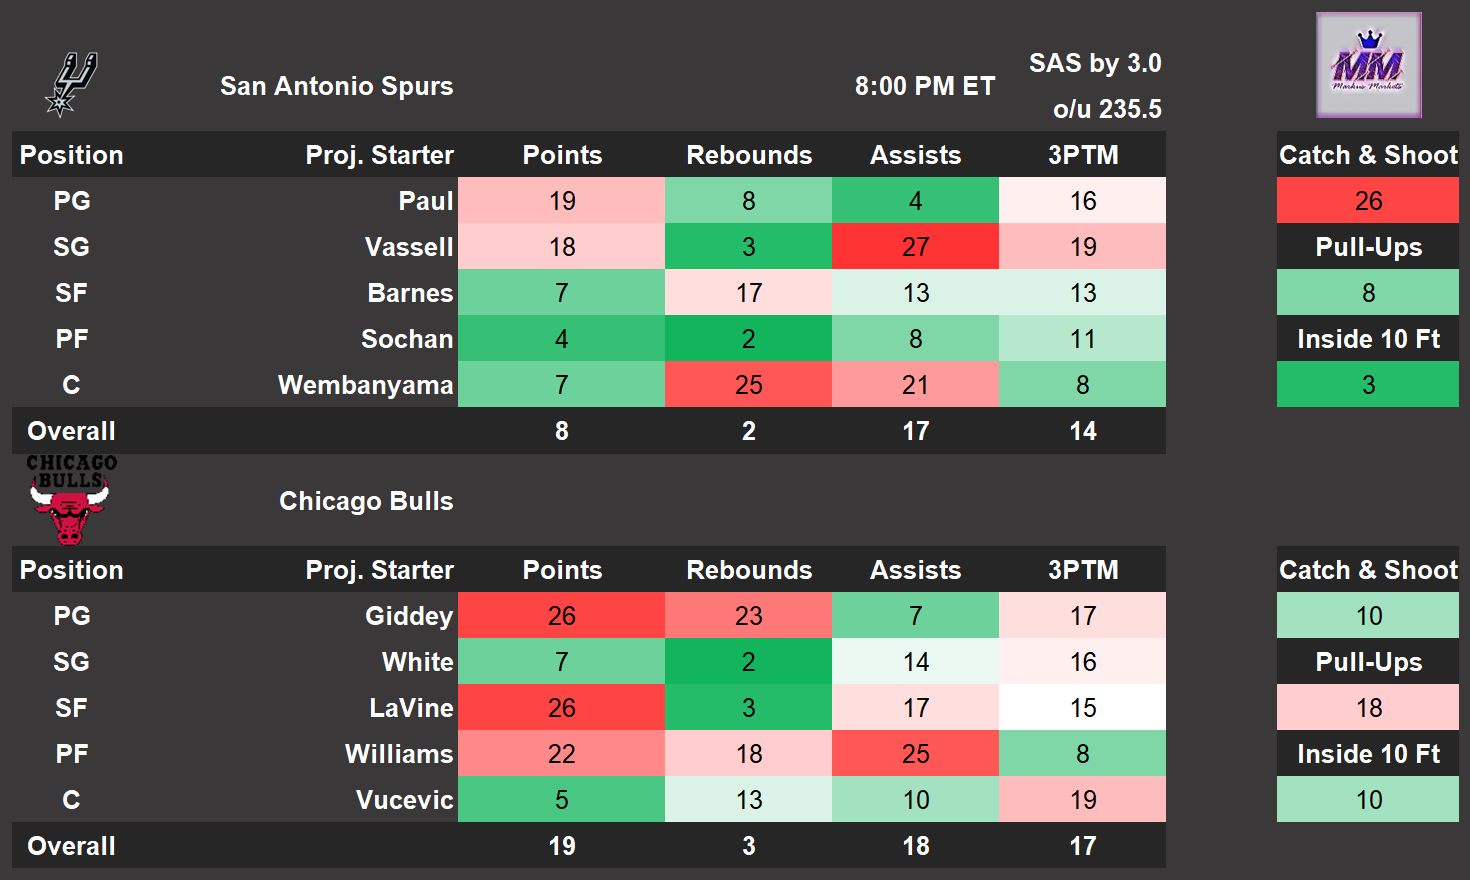Screen dimensions: 1470x880
Task: Click the Points header in Spurs table
Action: tap(562, 155)
